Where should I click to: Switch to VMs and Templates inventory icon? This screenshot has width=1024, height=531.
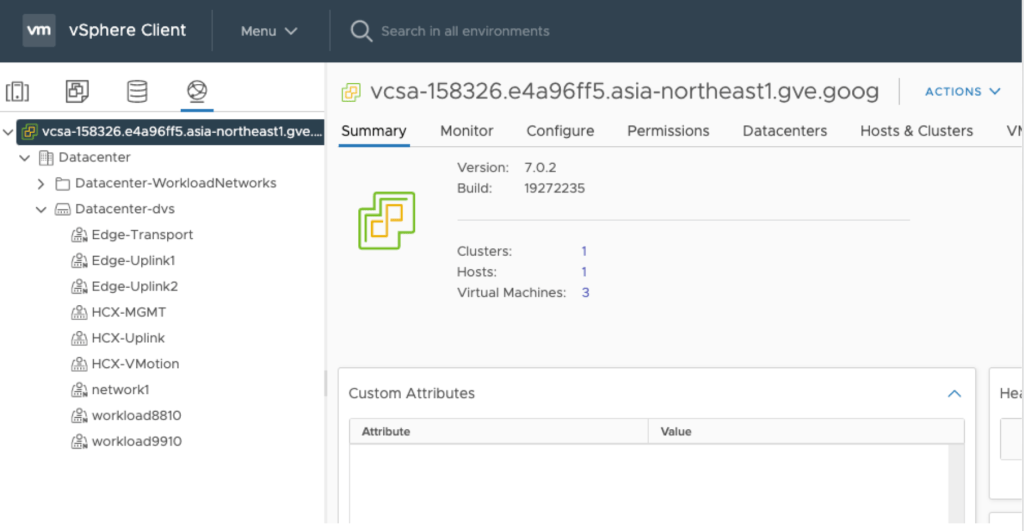(x=77, y=92)
